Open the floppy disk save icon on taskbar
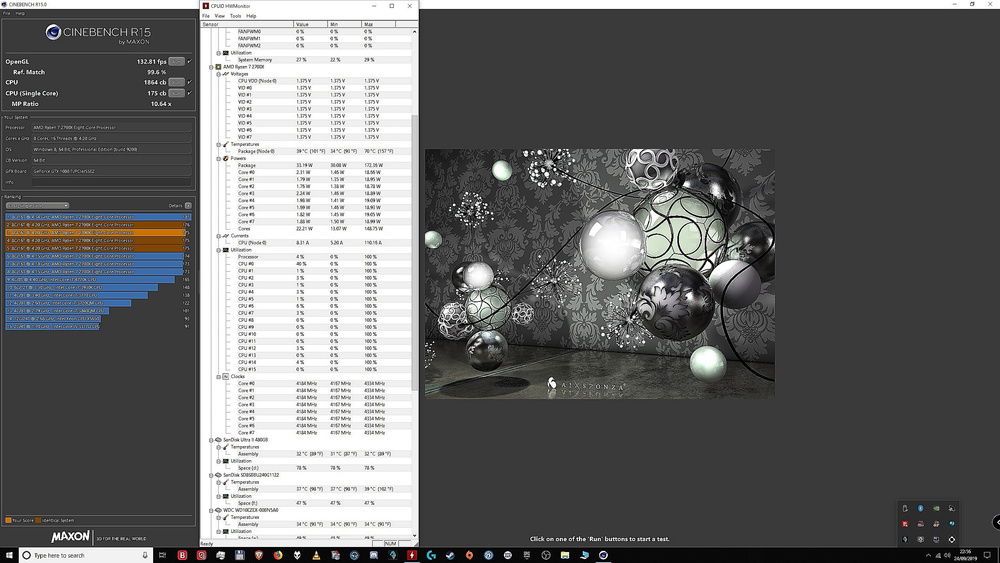The width and height of the screenshot is (1000, 563). click(x=239, y=555)
